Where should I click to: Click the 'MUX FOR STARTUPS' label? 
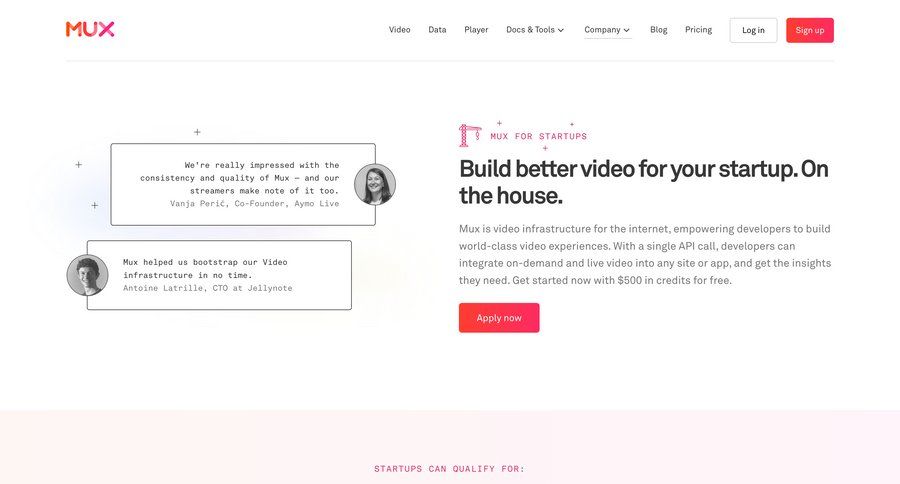[x=538, y=136]
